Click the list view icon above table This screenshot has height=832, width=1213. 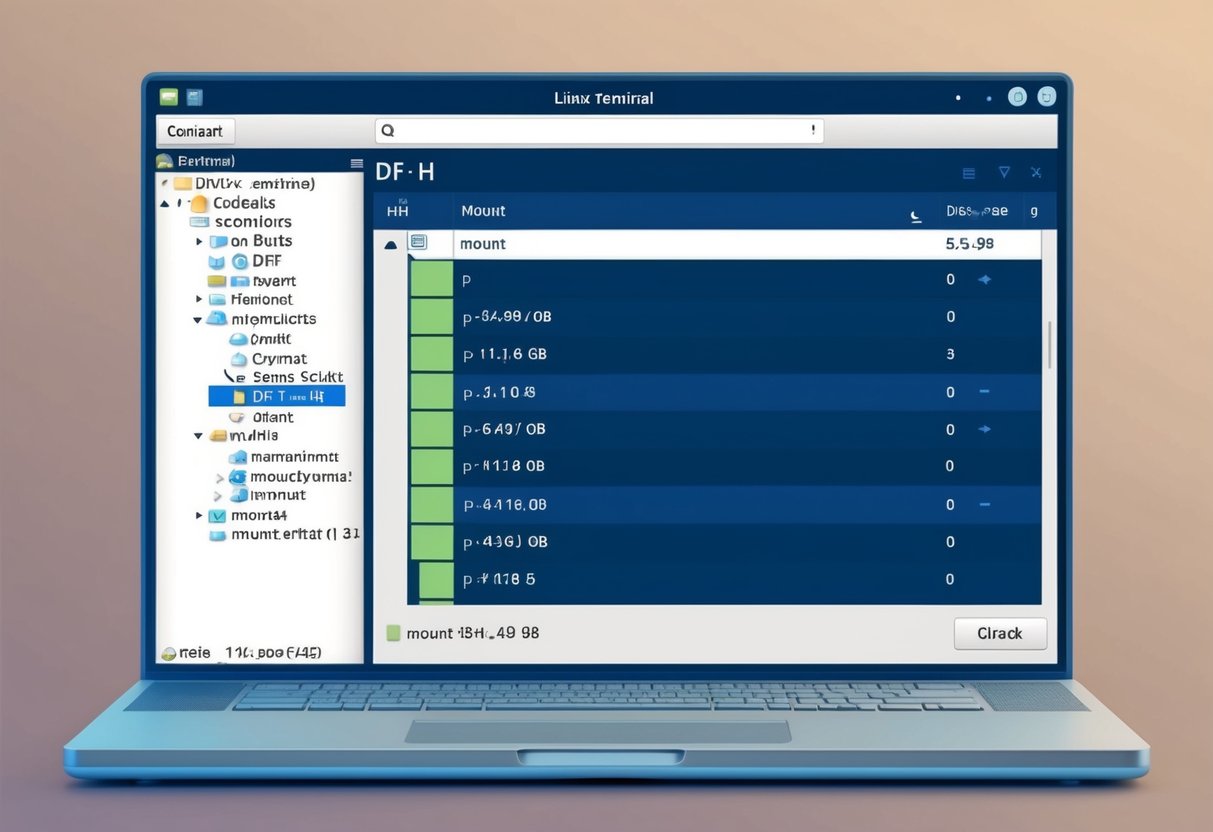coord(968,173)
